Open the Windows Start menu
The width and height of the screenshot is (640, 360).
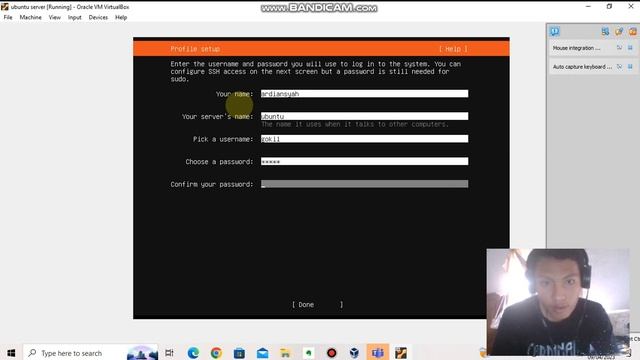[x=11, y=353]
